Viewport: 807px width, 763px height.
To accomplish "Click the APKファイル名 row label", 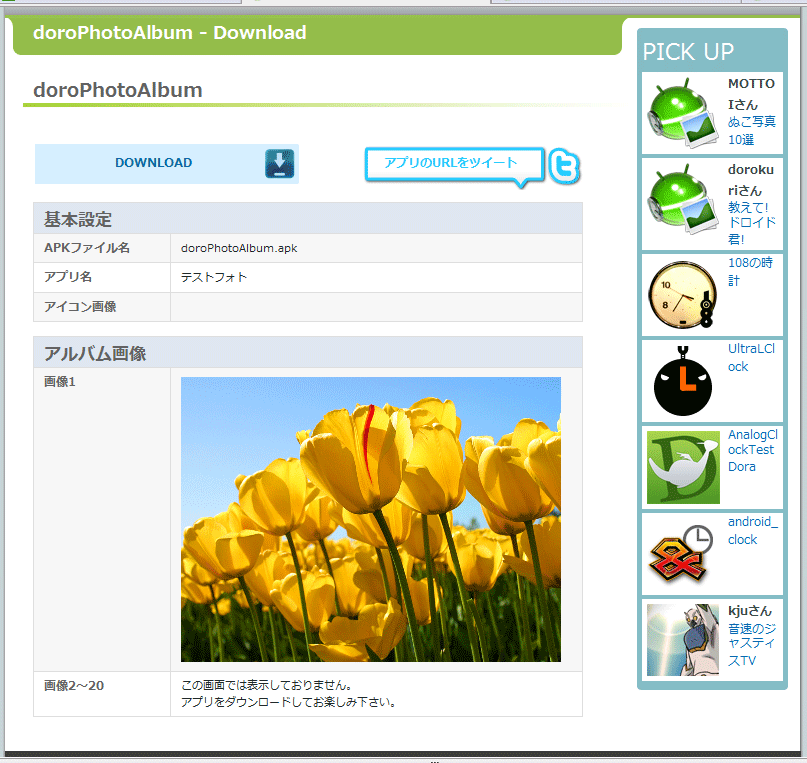I will click(87, 248).
